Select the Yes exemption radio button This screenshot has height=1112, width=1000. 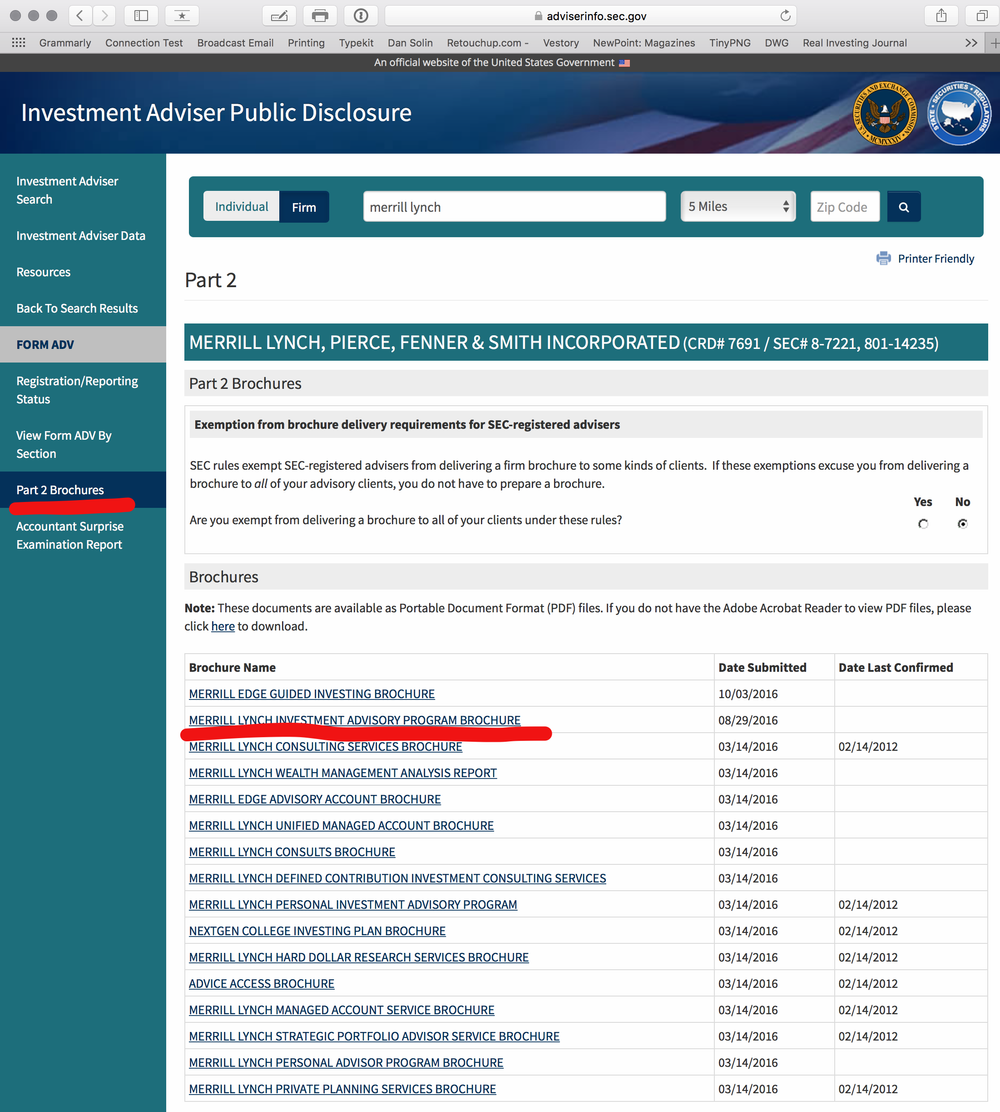click(x=923, y=524)
